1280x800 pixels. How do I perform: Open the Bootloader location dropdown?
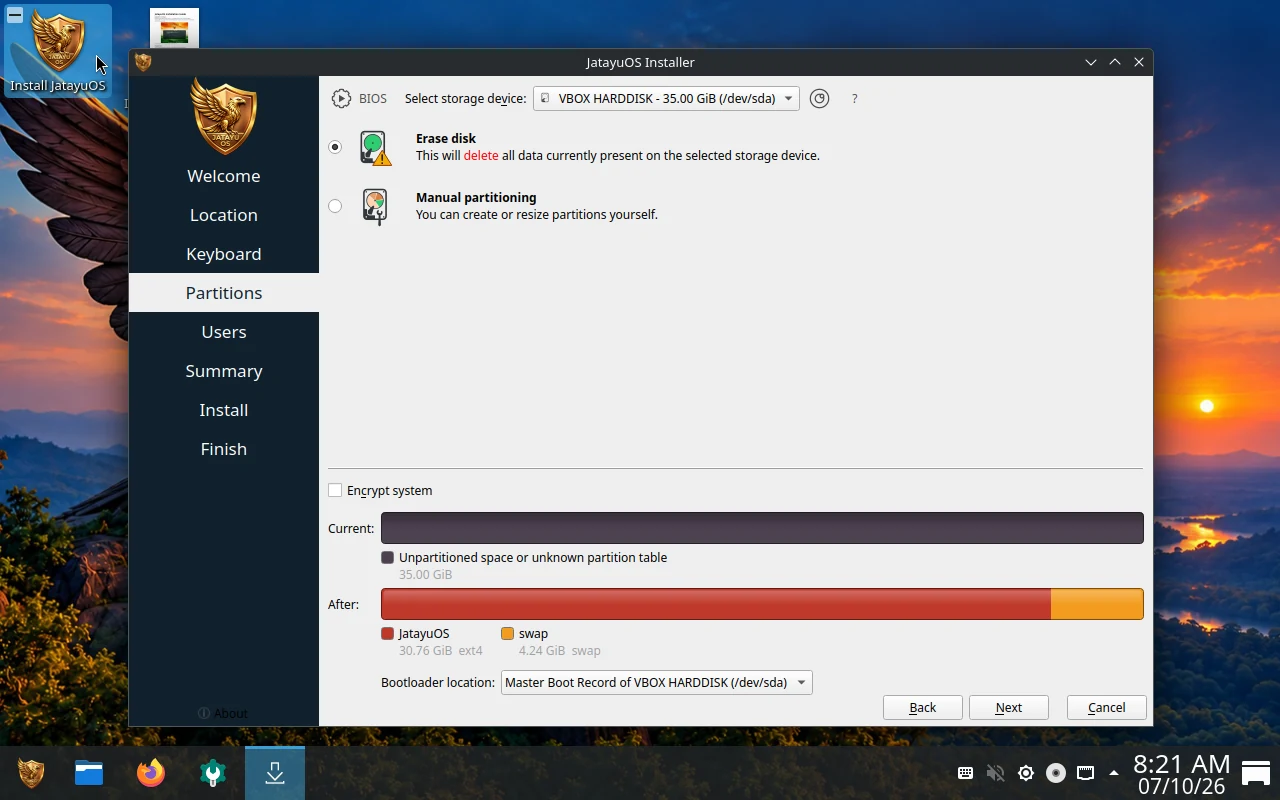[x=656, y=682]
